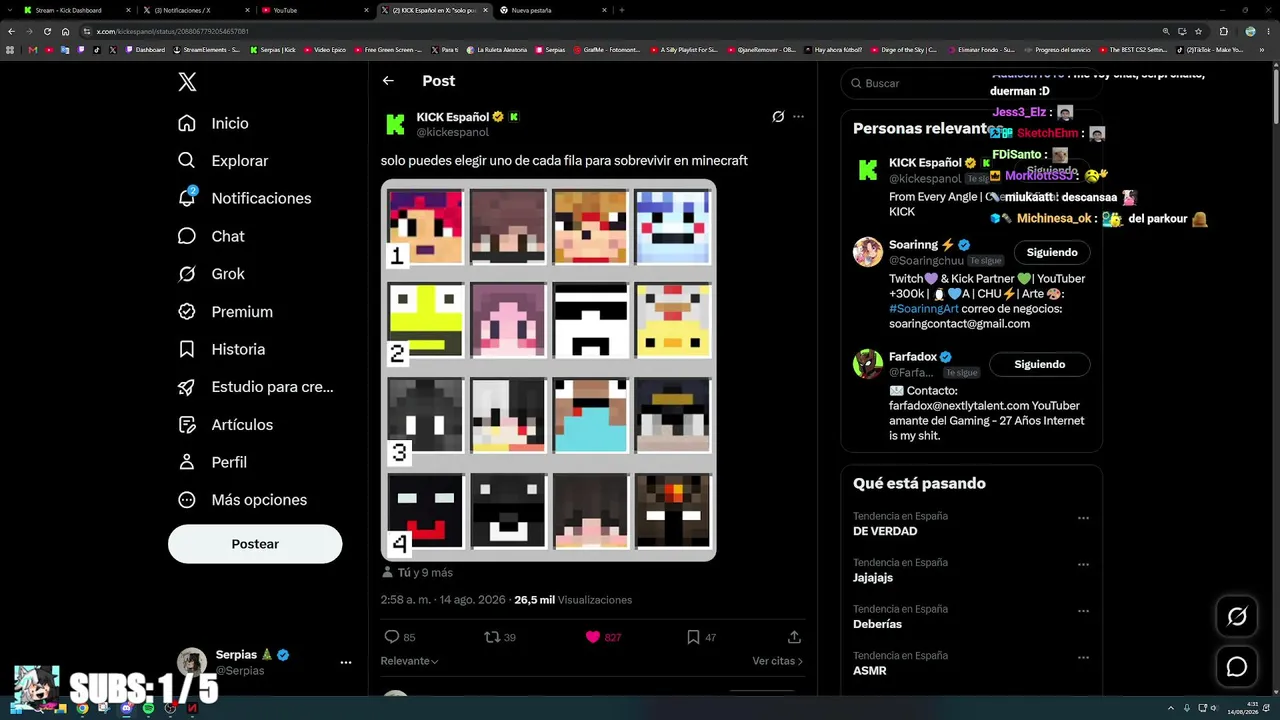Image resolution: width=1280 pixels, height=720 pixels.
Task: Click the Chrome icon in the taskbar
Action: coord(82,709)
